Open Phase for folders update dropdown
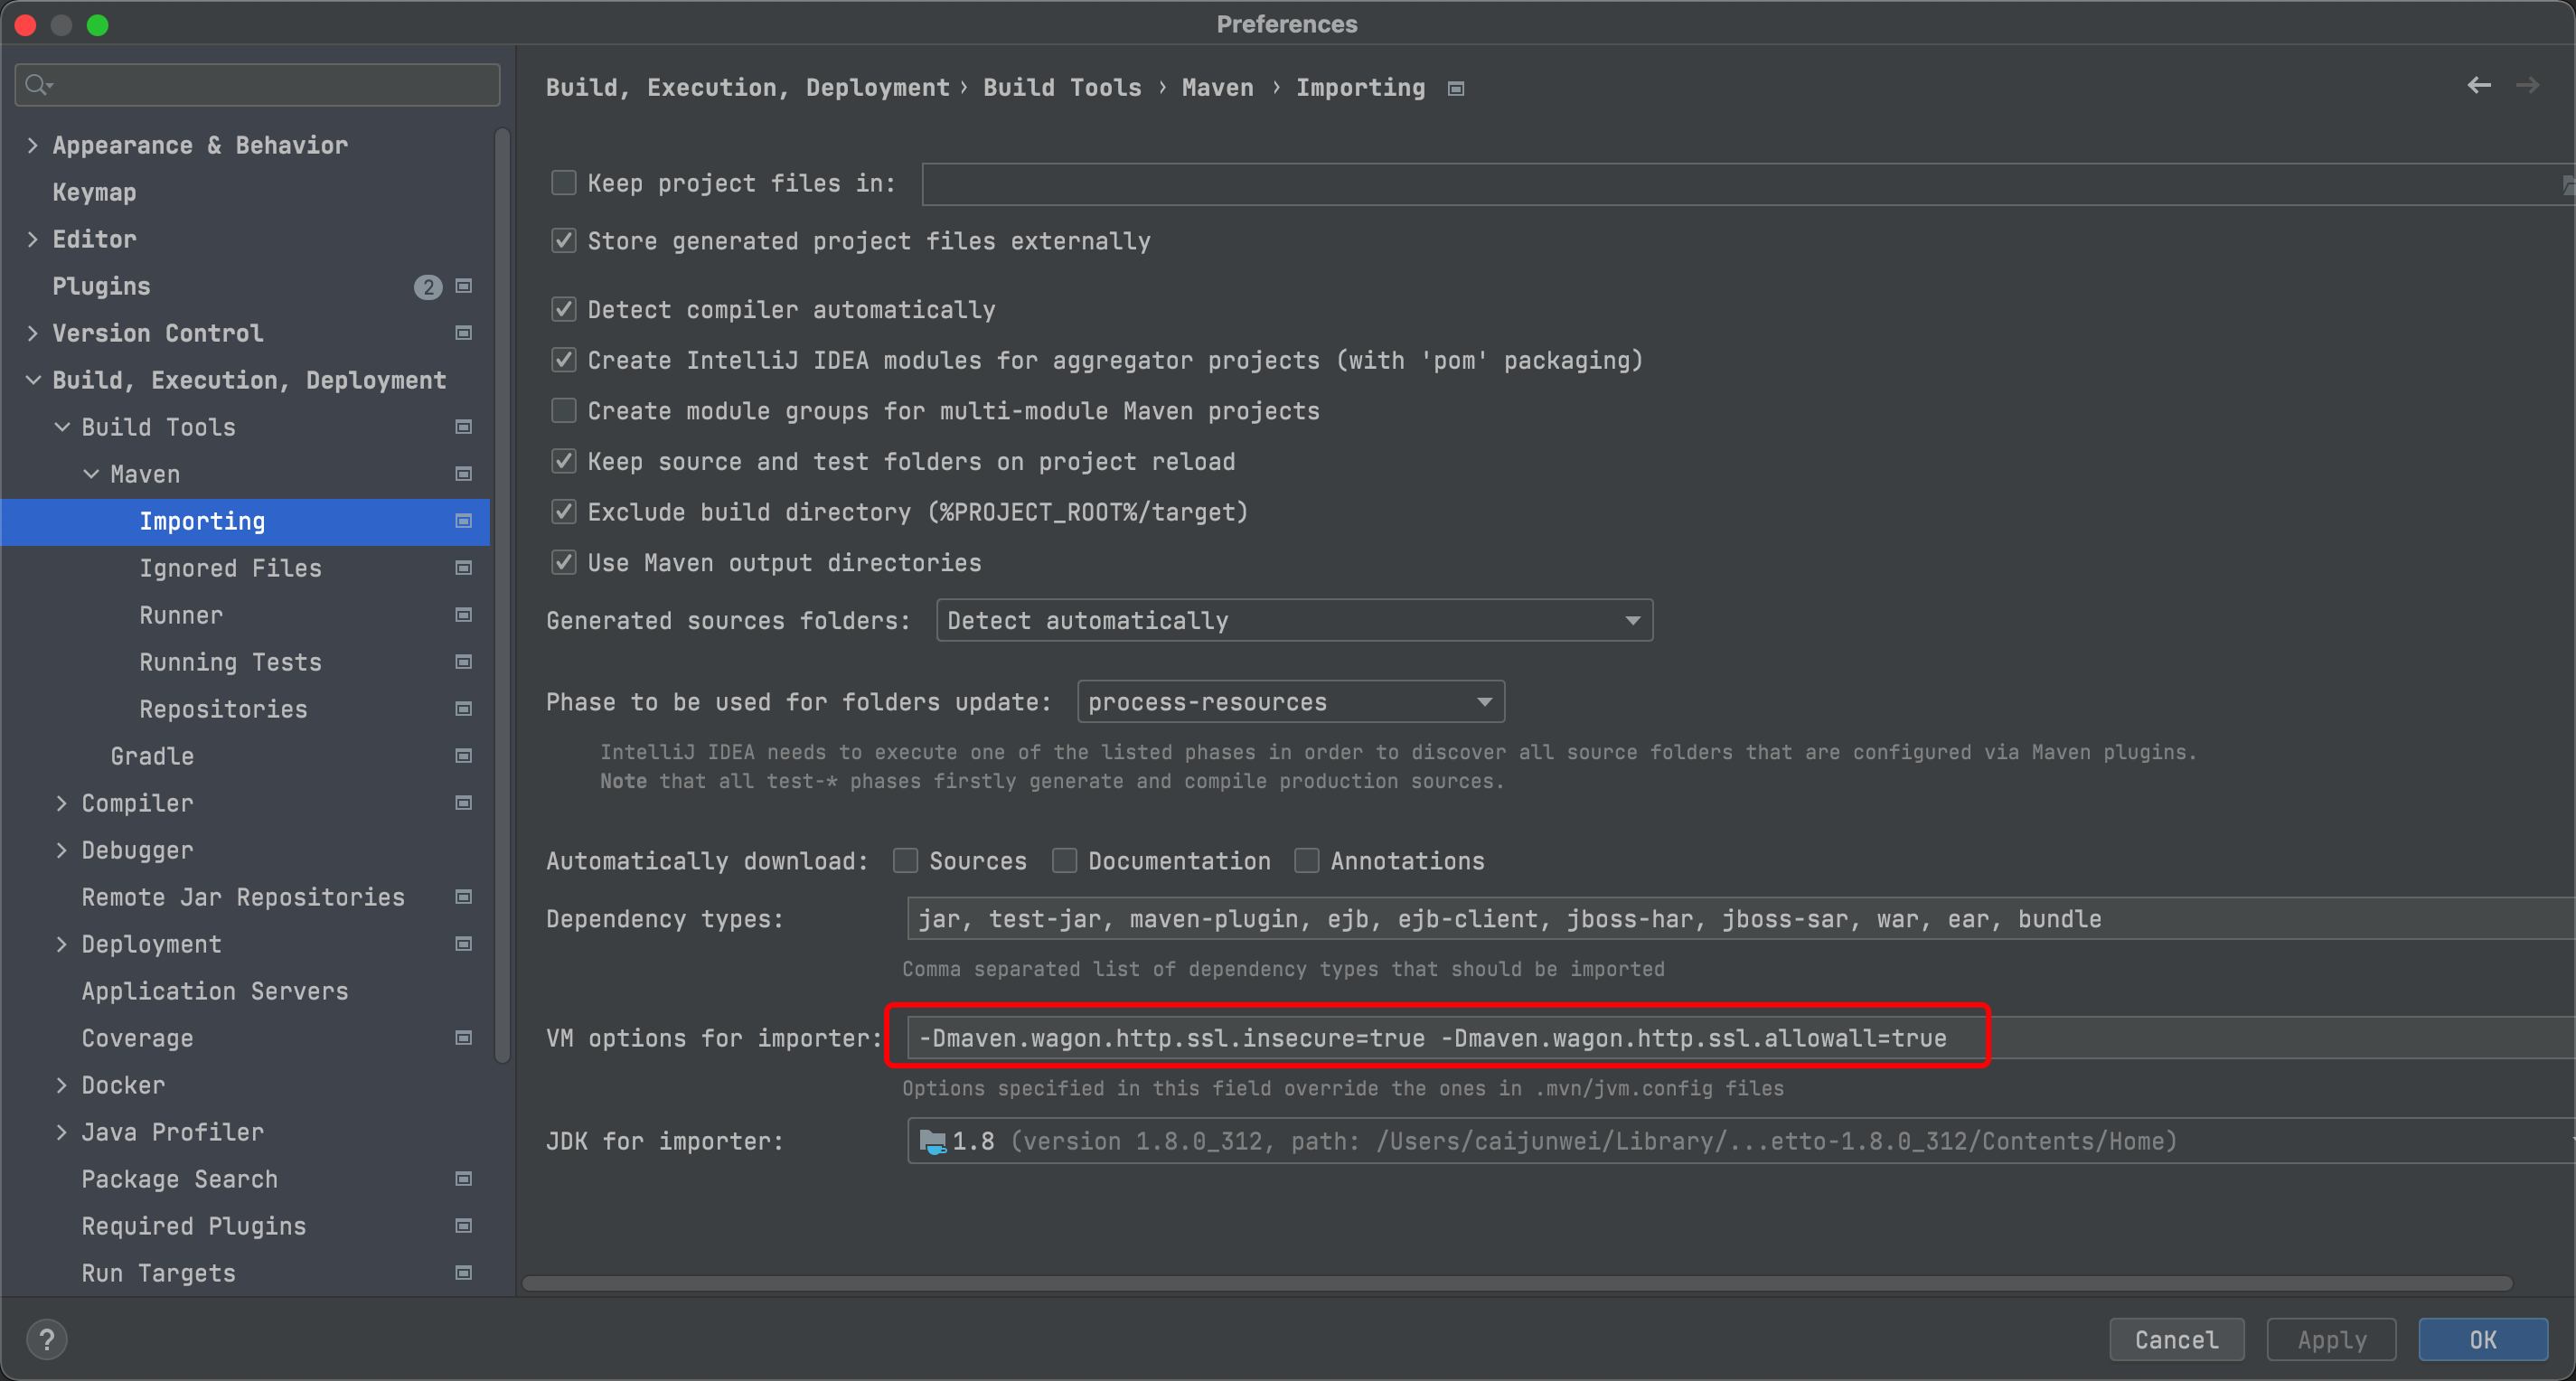Image resolution: width=2576 pixels, height=1381 pixels. coord(1291,702)
